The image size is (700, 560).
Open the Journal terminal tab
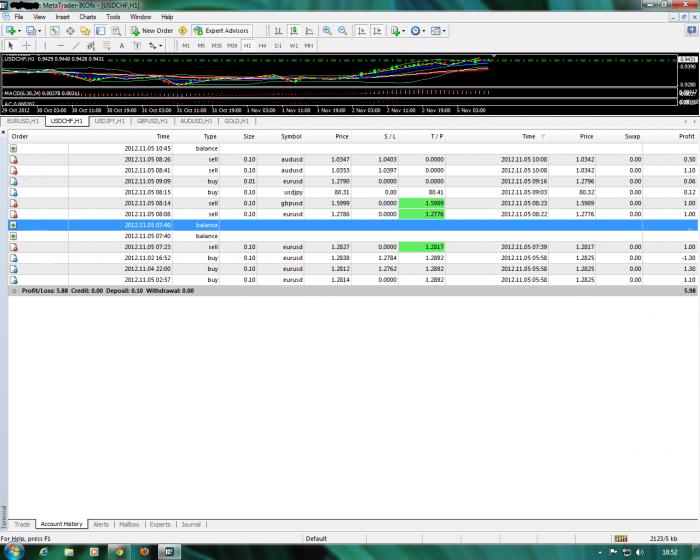191,524
